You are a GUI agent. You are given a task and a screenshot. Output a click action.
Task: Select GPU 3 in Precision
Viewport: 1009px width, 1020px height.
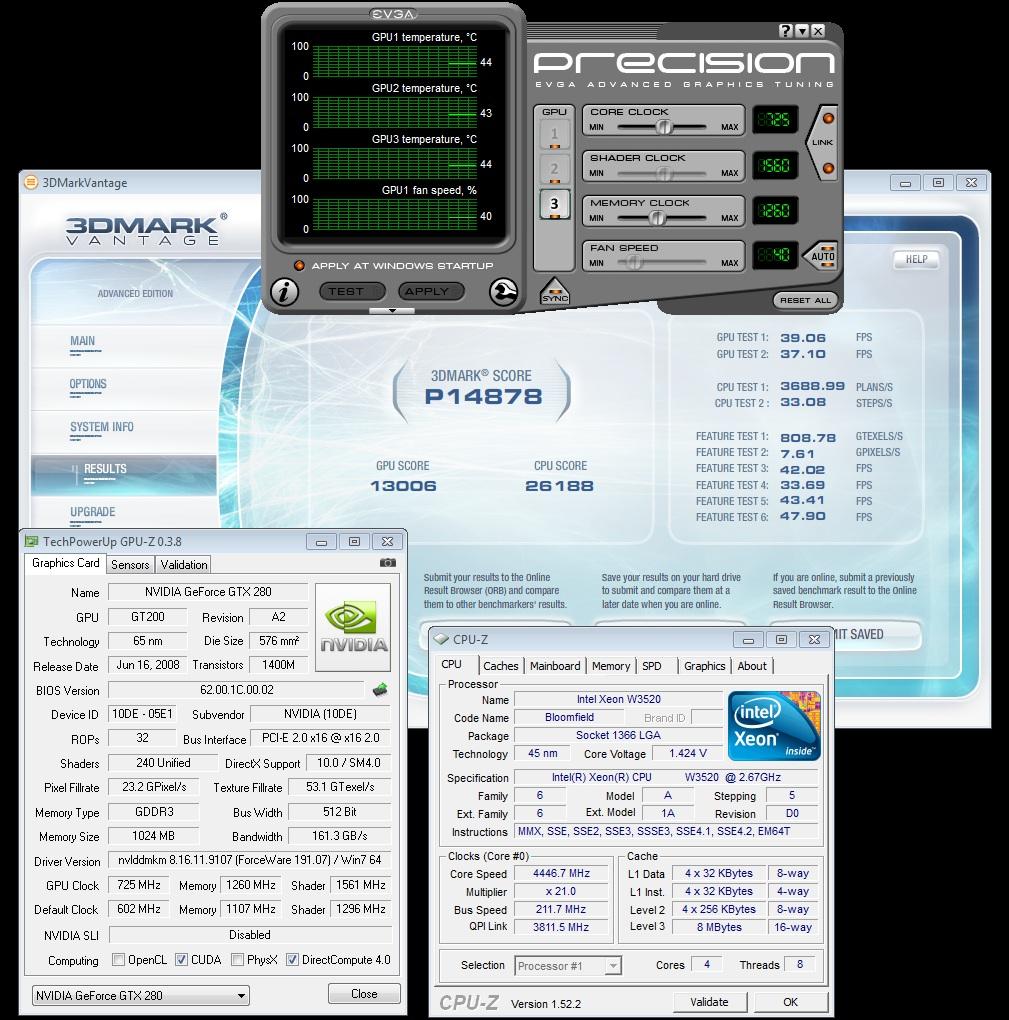coord(554,204)
